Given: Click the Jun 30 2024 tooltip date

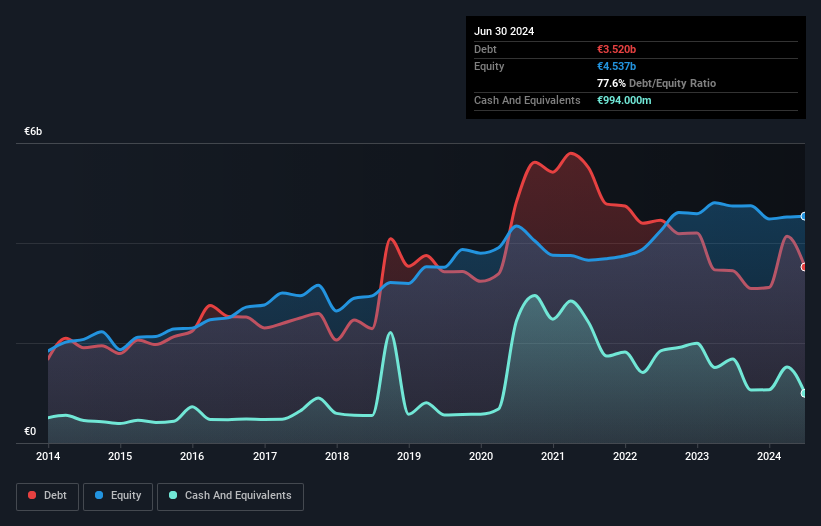Looking at the screenshot, I should [504, 31].
